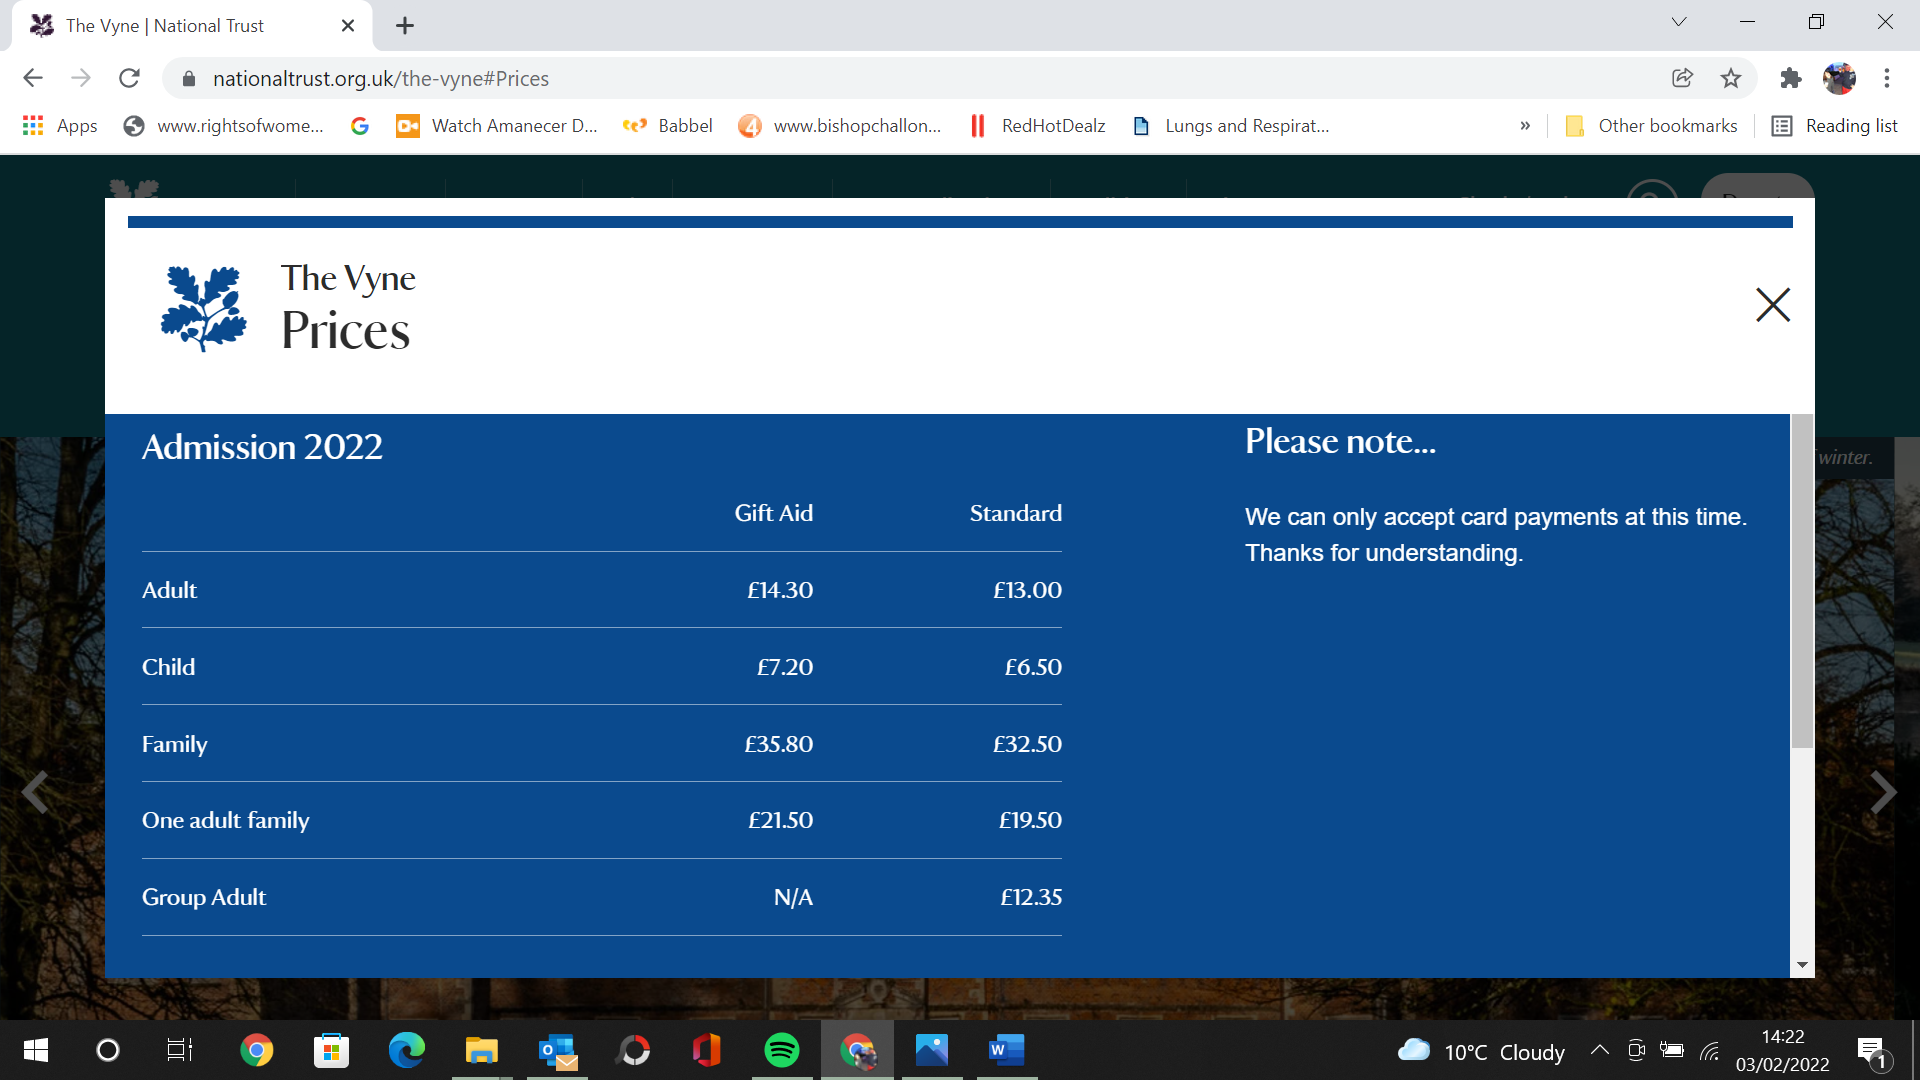Bookmark this page with the star icon
The image size is (1920, 1080).
pyautogui.click(x=1731, y=78)
